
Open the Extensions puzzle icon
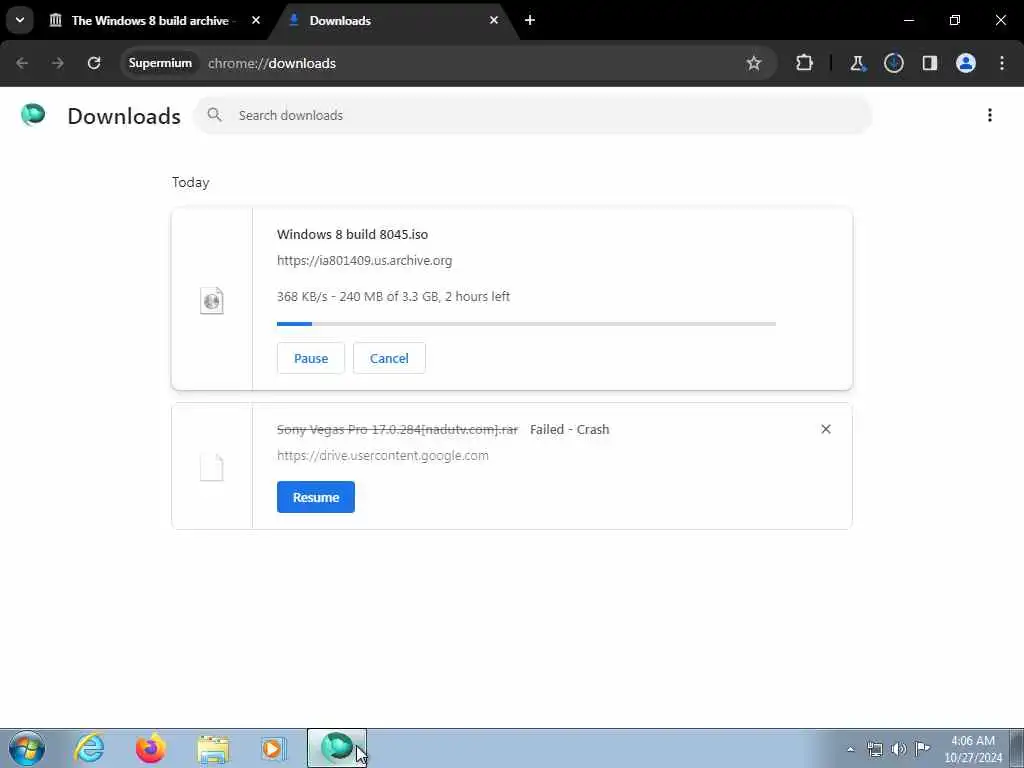(805, 63)
